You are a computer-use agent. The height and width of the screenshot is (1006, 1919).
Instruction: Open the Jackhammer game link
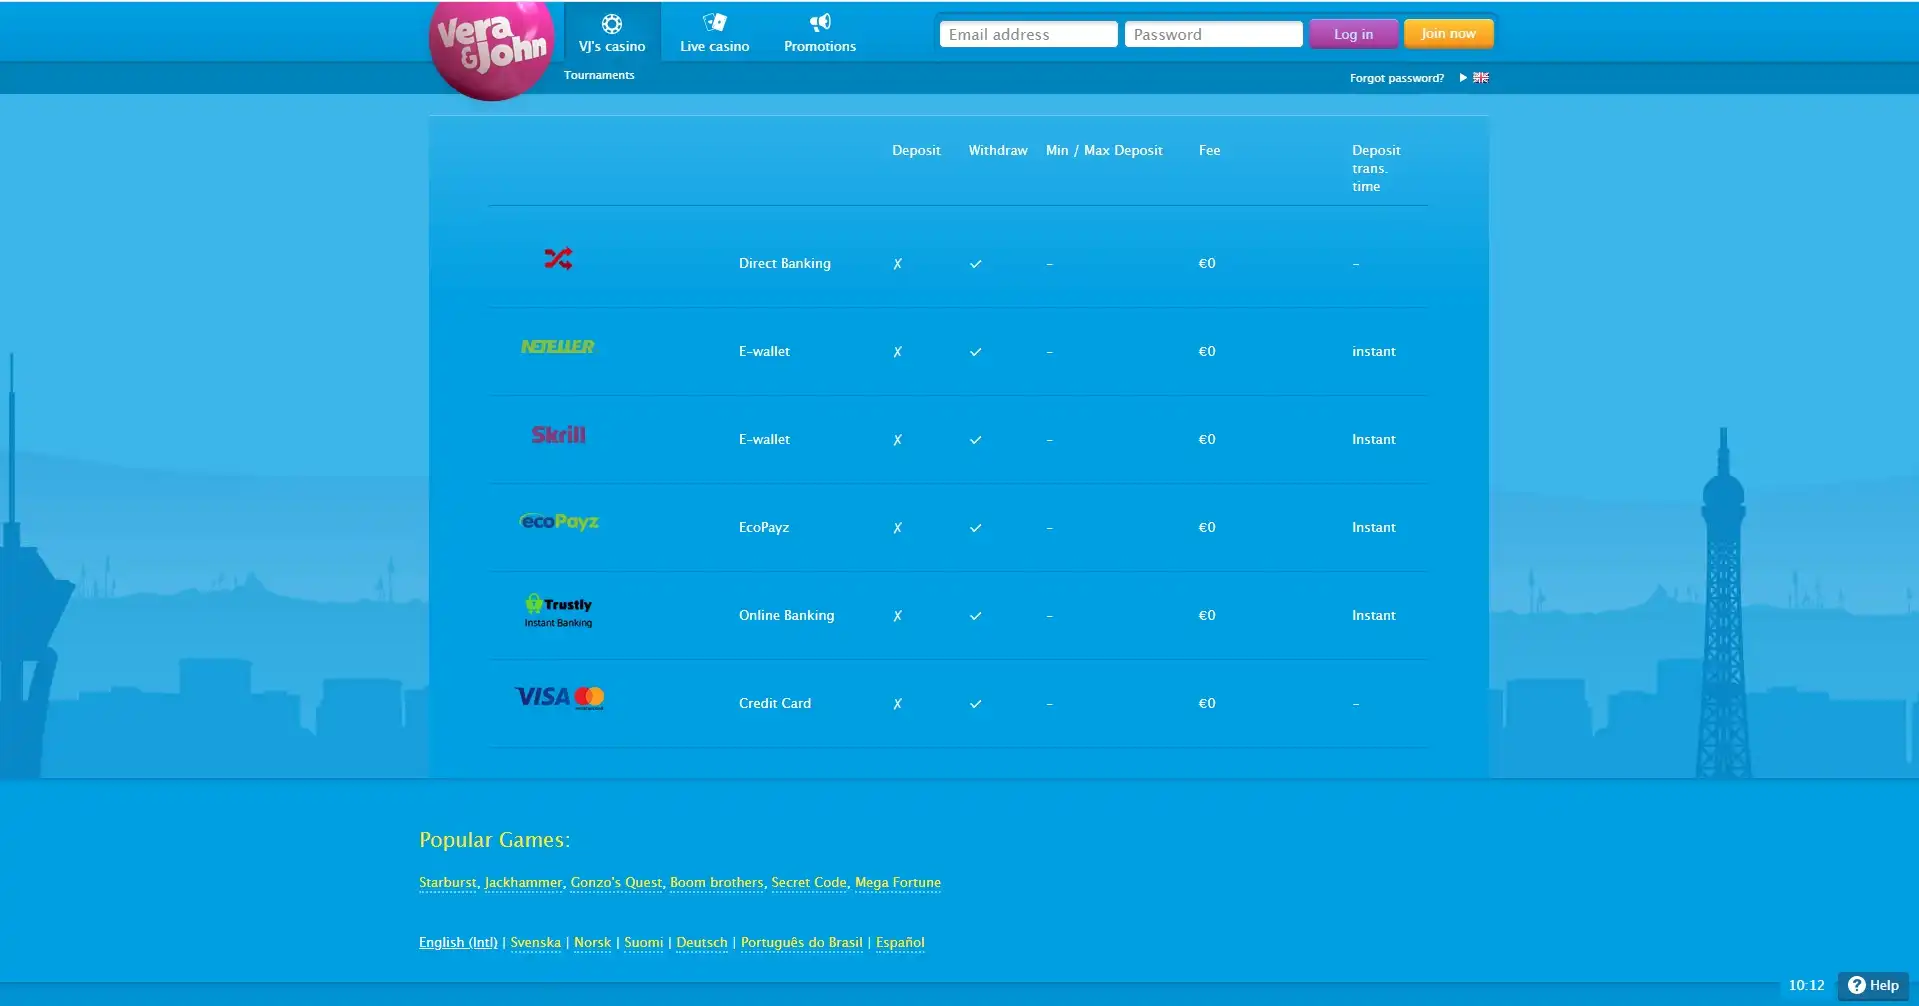tap(523, 882)
